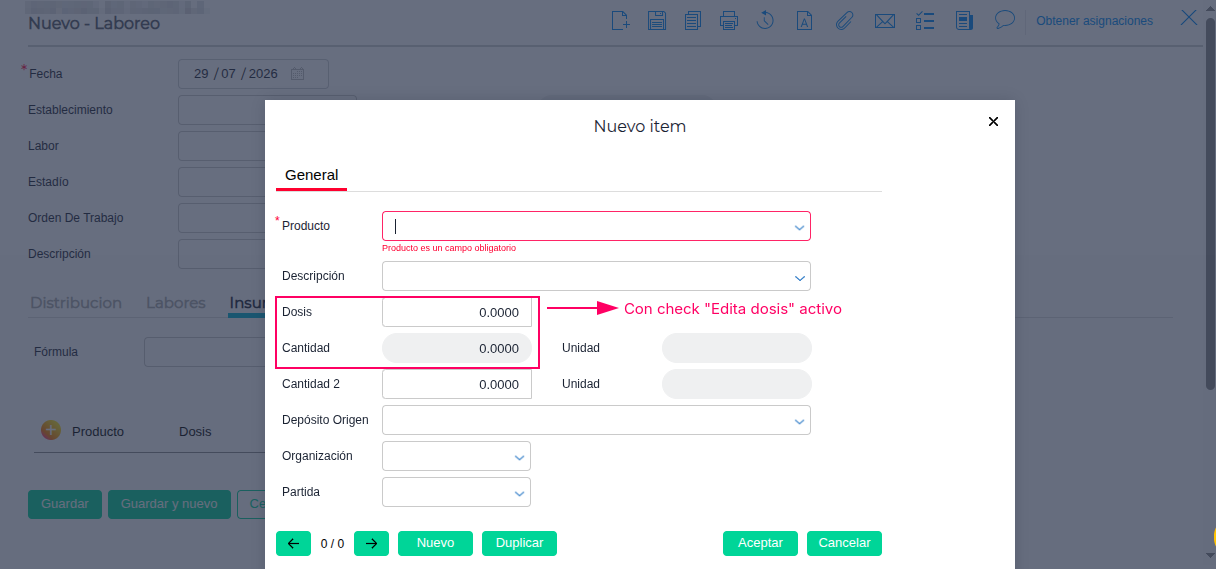Click the Unidad field beside Cantidad 2

coord(737,384)
